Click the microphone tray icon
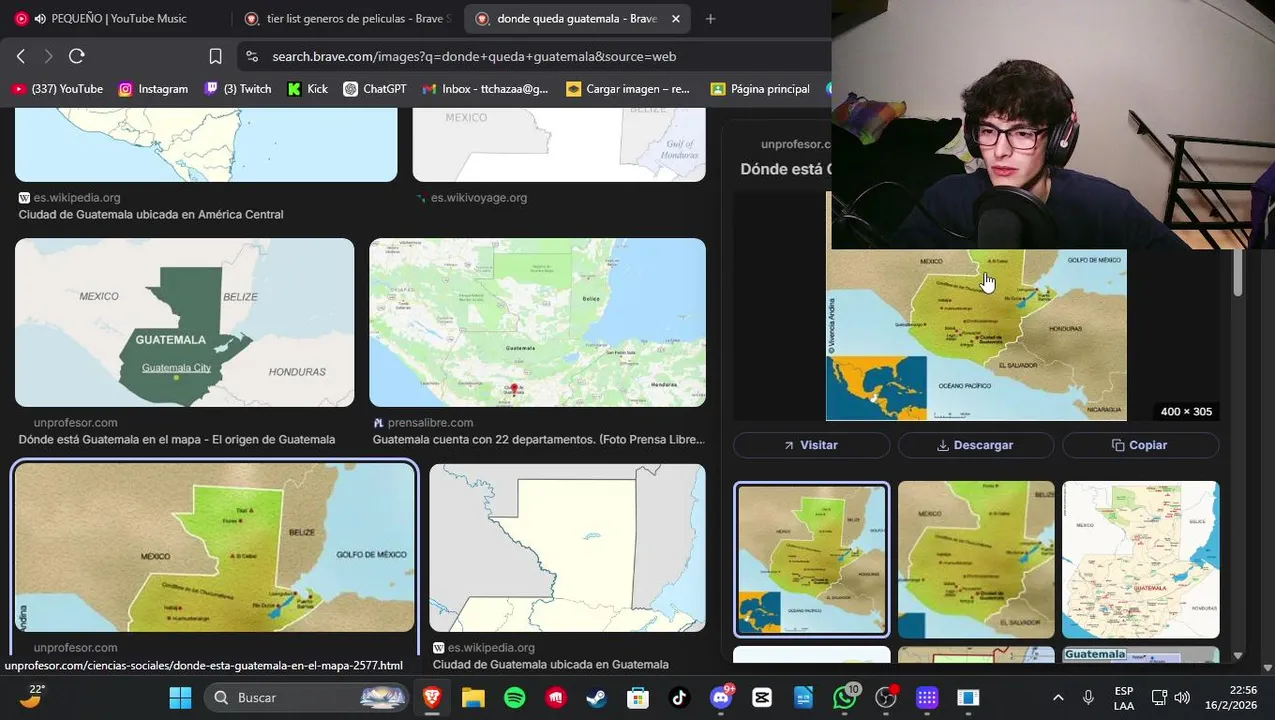 click(1088, 697)
